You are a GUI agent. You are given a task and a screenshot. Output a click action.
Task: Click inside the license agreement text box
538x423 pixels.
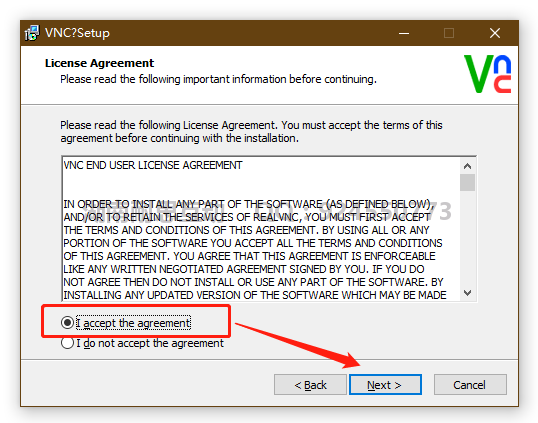[261, 229]
